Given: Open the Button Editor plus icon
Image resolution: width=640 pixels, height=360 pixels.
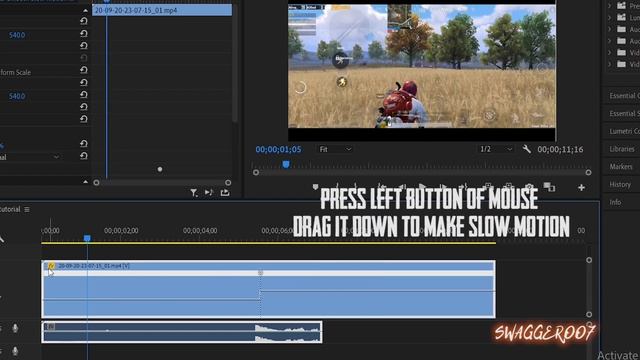Looking at the screenshot, I should (x=581, y=188).
